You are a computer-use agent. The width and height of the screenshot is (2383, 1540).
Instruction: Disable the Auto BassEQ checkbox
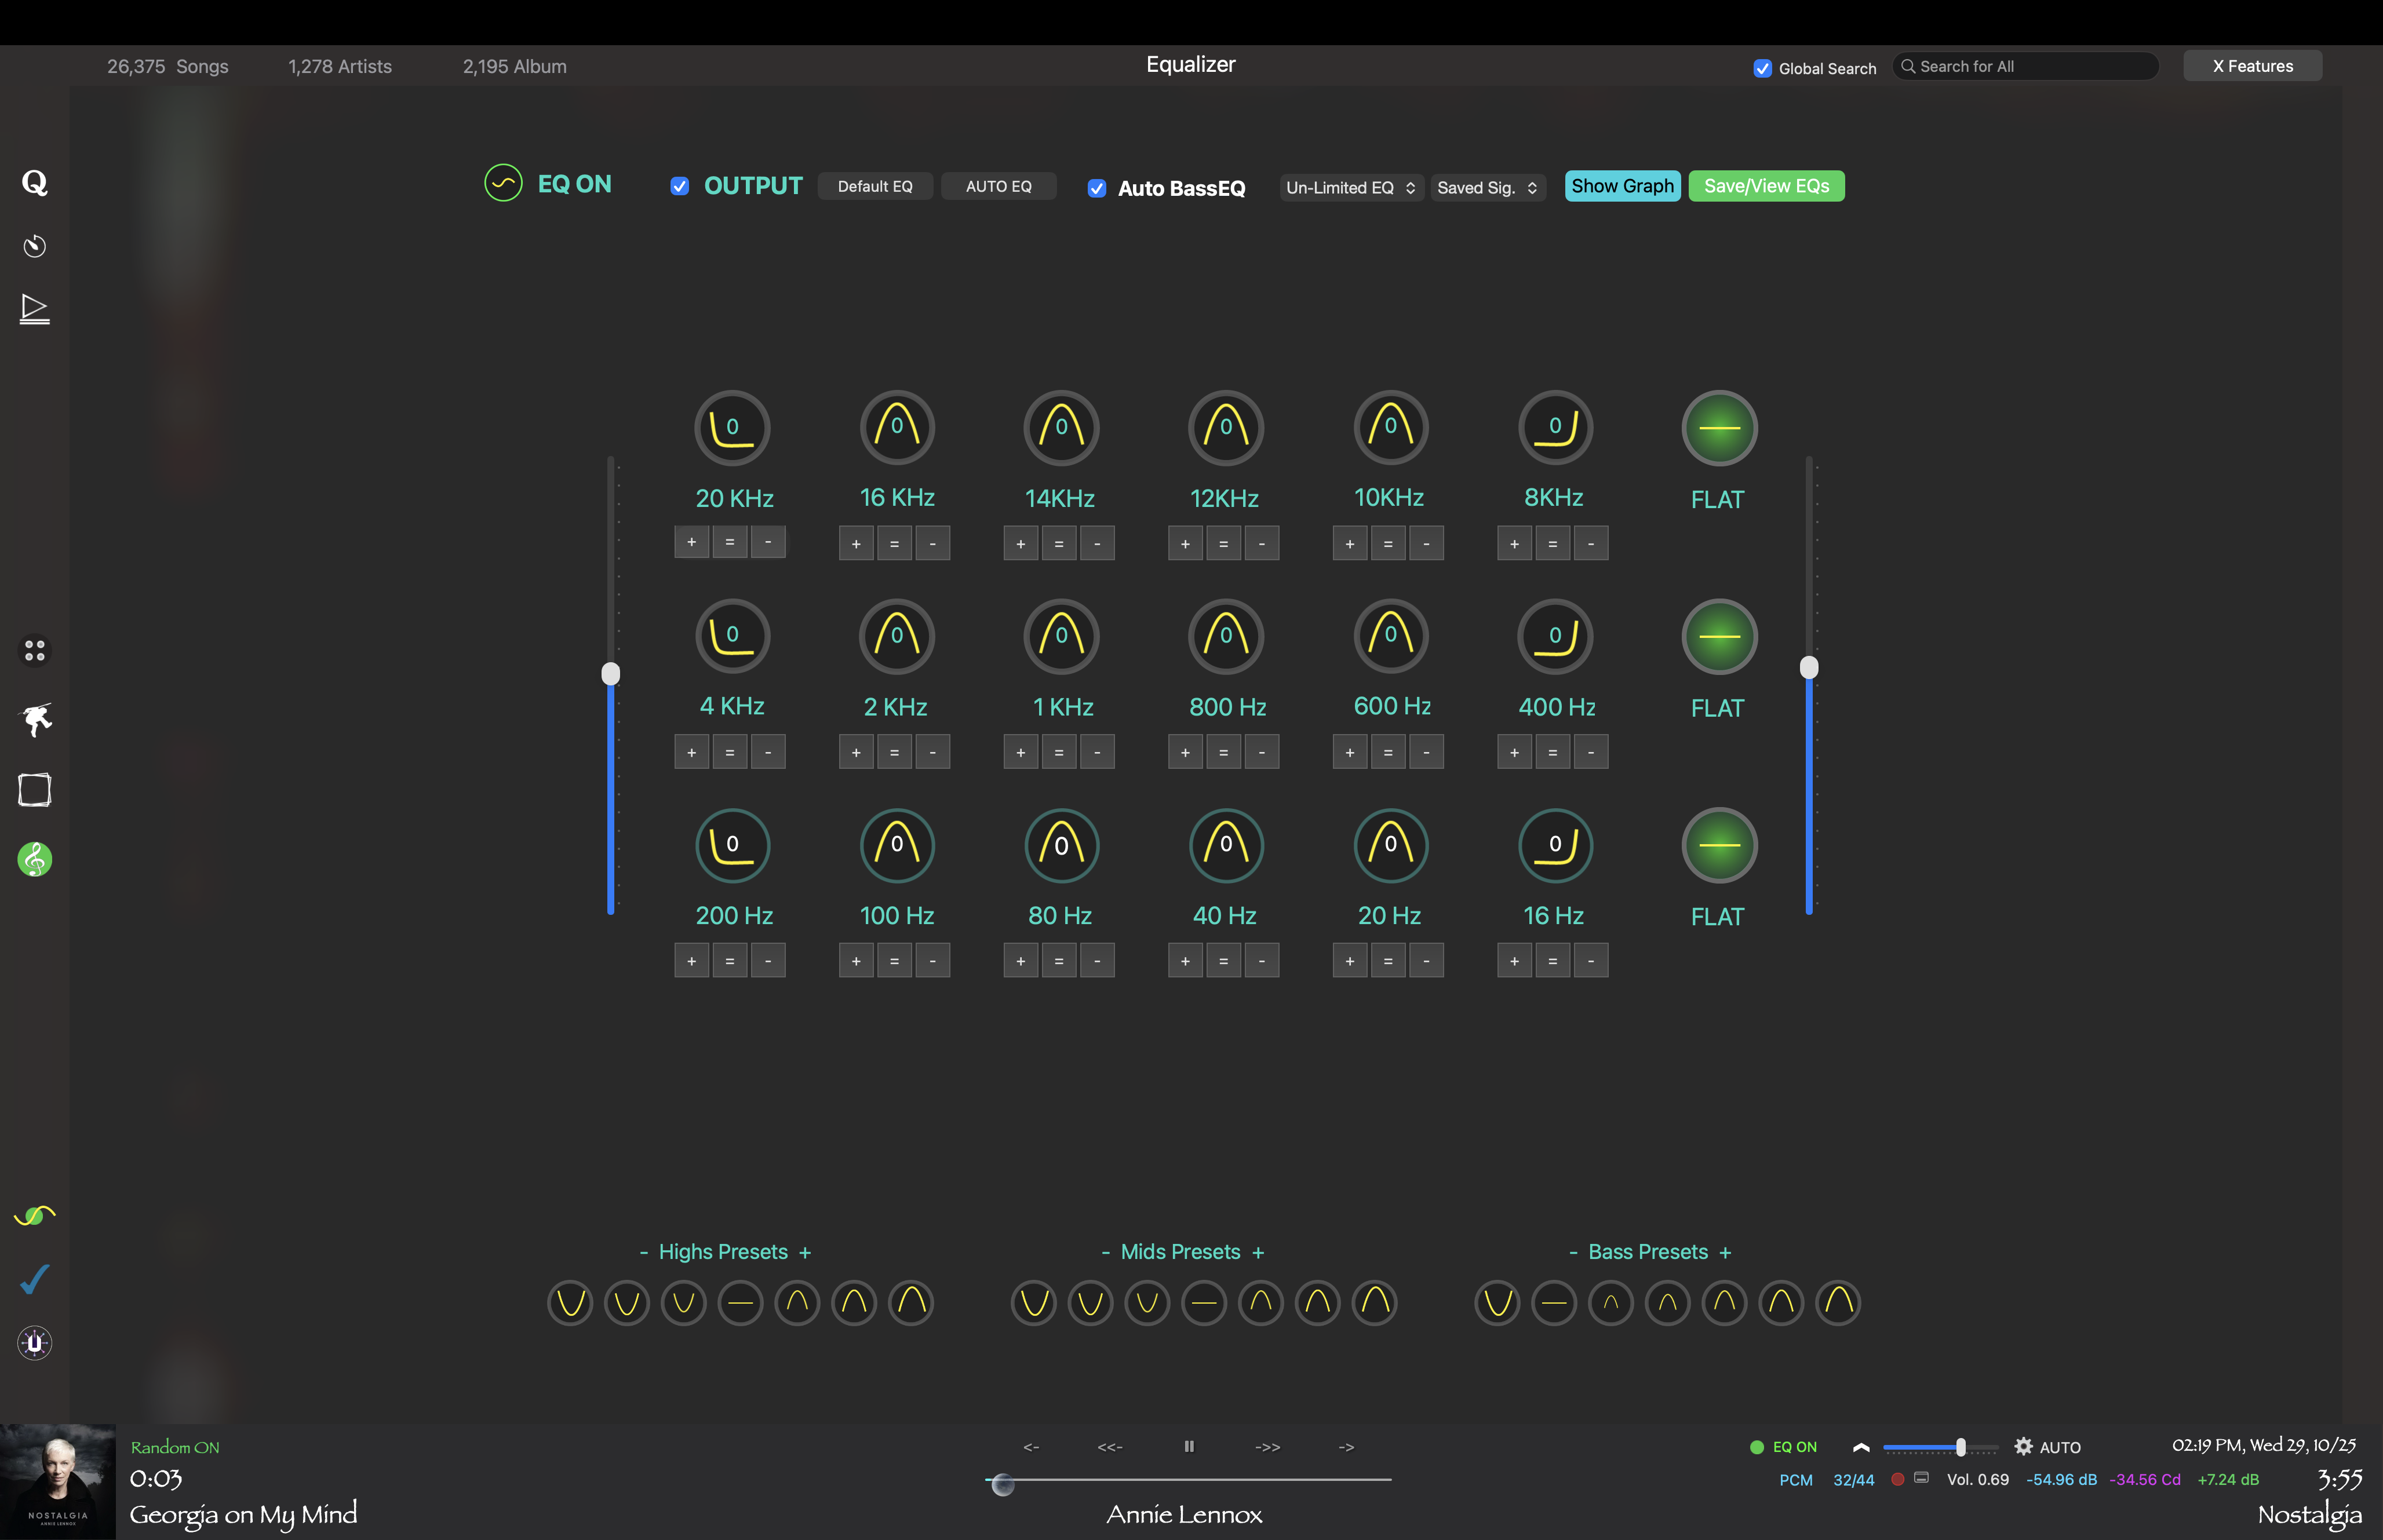tap(1097, 188)
